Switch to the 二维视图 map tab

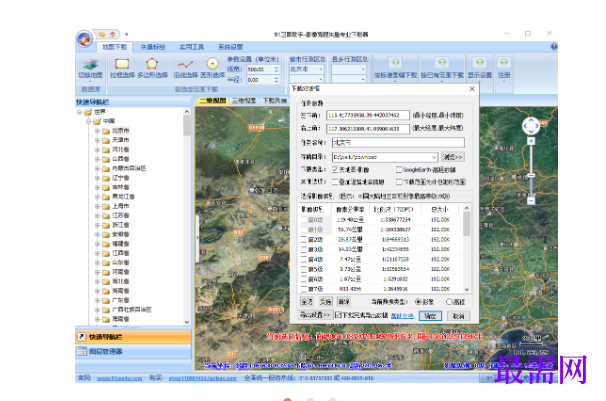(213, 101)
